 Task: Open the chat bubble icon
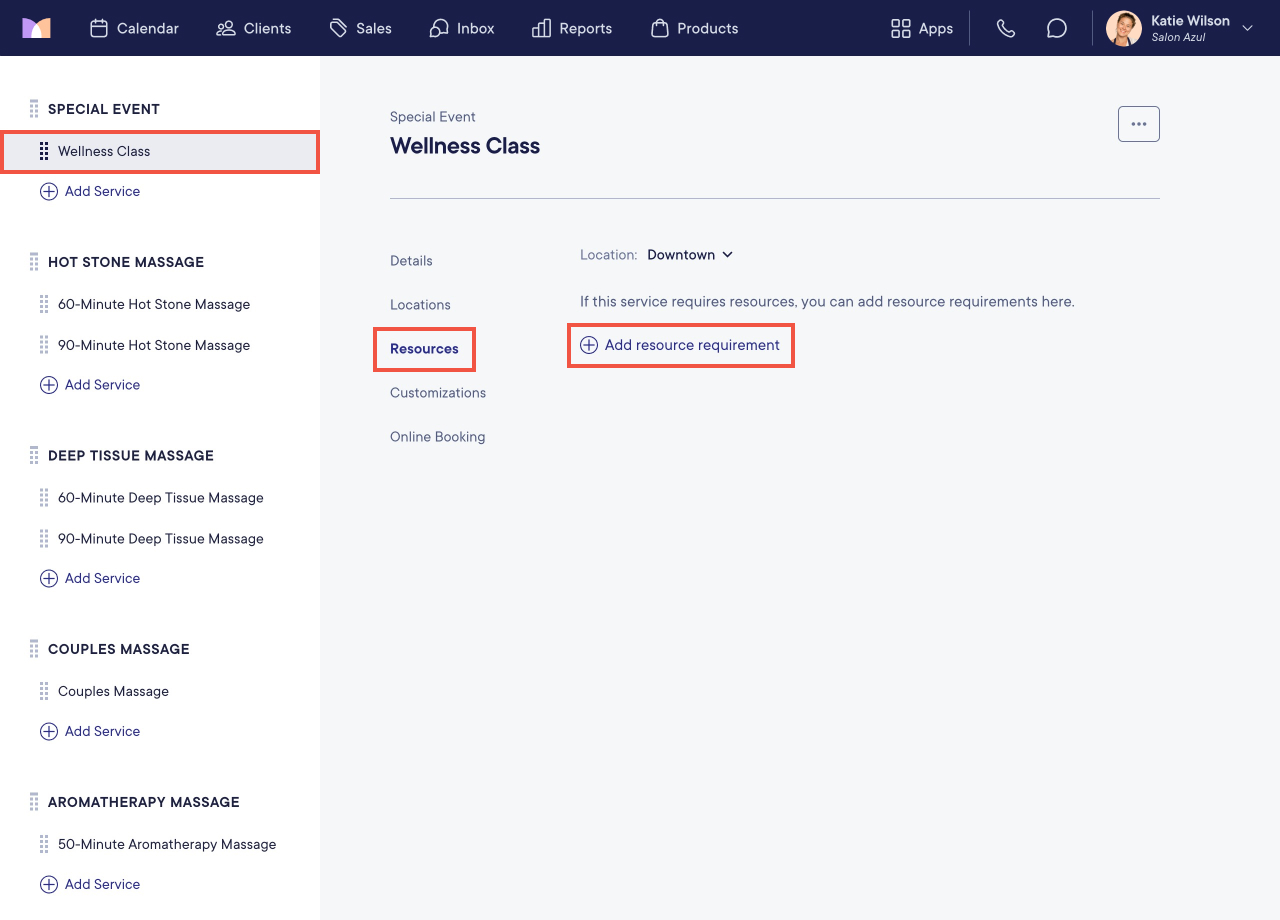click(x=1057, y=28)
